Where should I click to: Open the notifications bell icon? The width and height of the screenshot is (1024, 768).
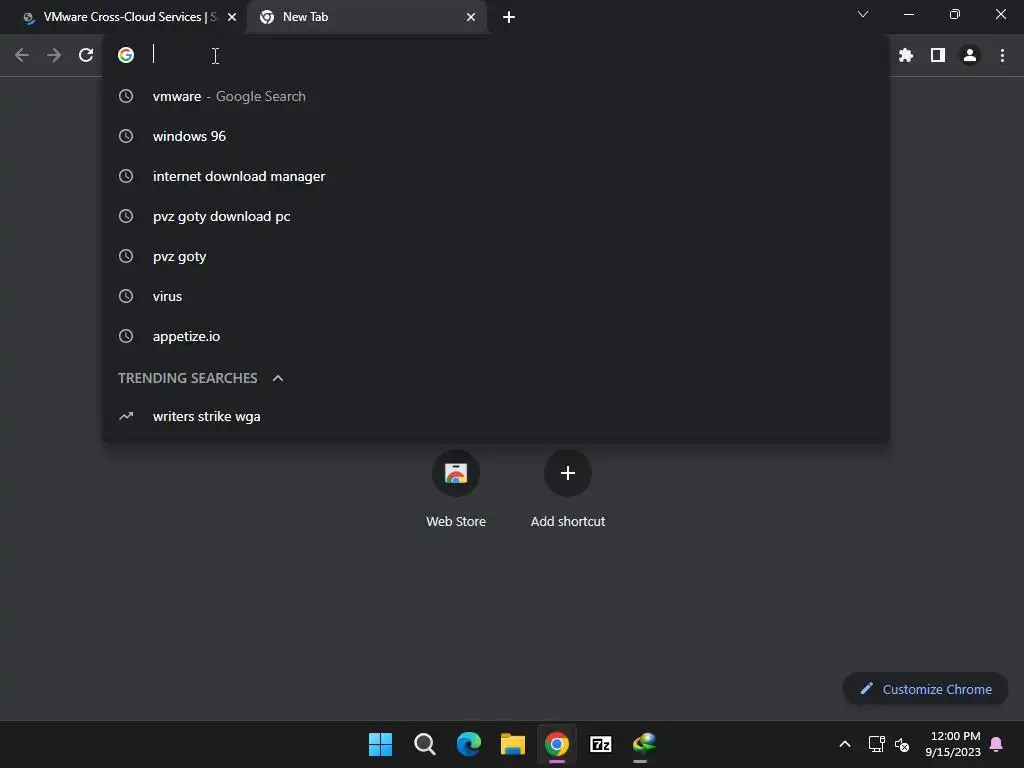point(996,744)
